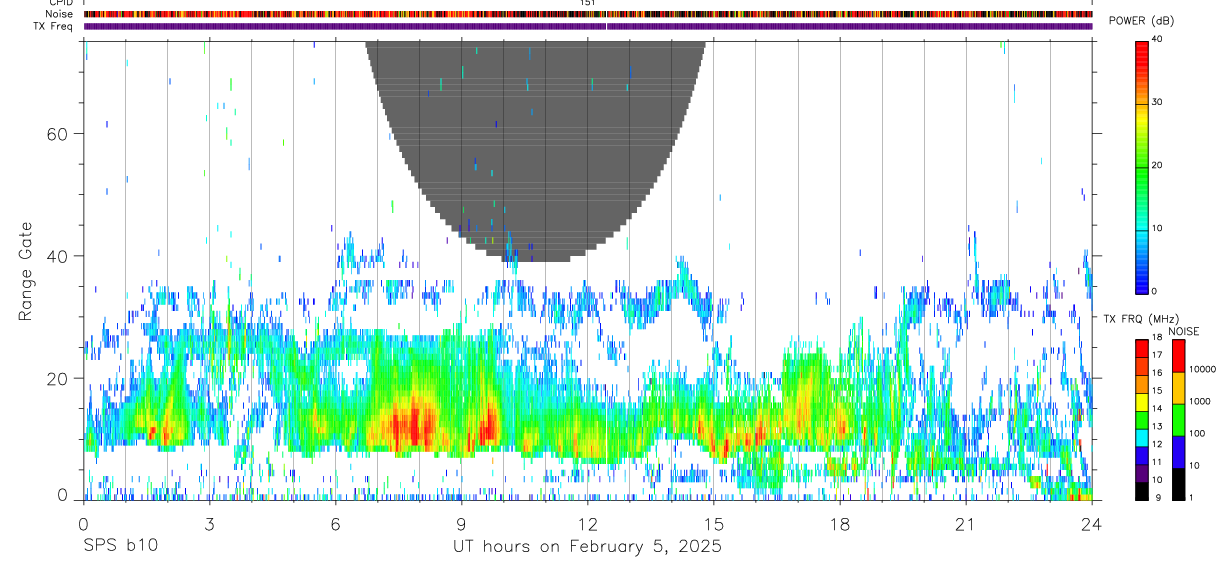1228x567 pixels.
Task: Click the 'Range Gate' axis title
Action: pos(26,271)
